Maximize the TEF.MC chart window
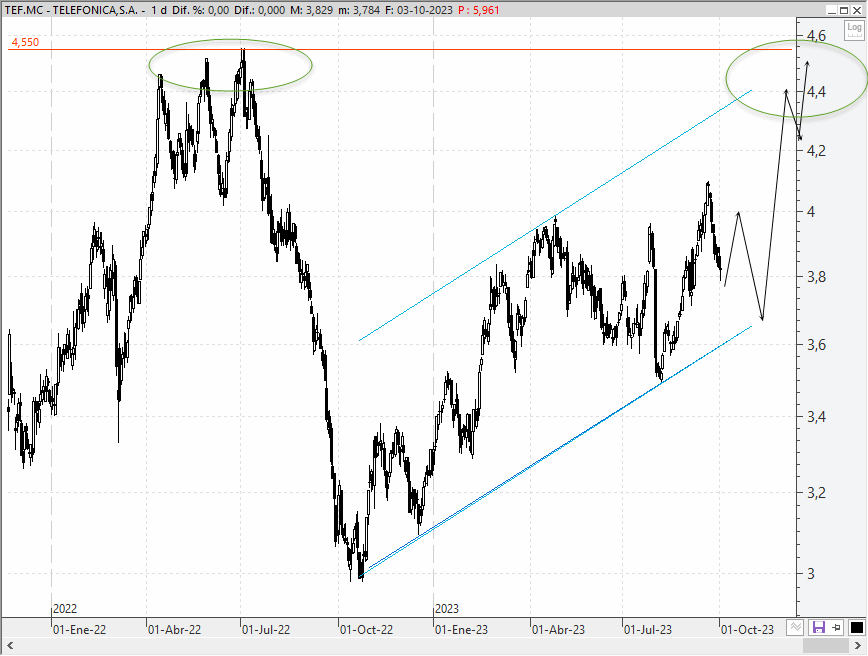The image size is (868, 656). [844, 10]
